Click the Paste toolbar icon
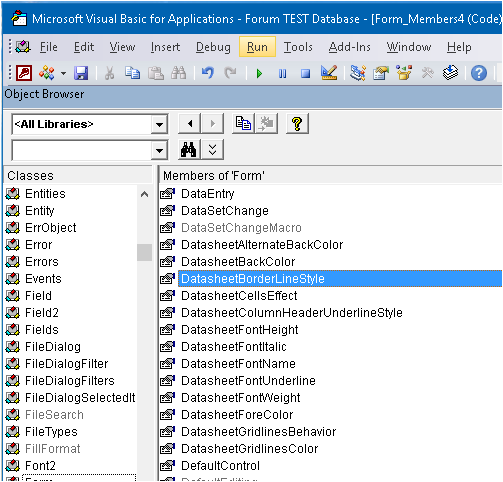 coord(156,73)
